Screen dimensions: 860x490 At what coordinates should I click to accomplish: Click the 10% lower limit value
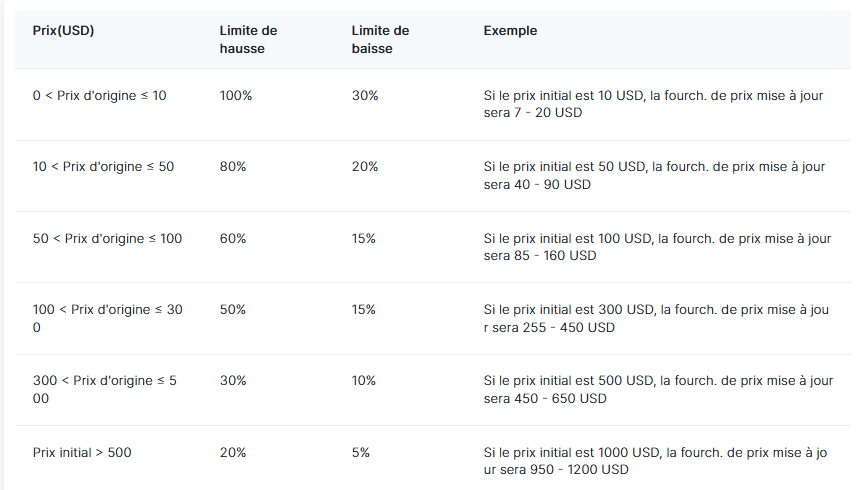pos(364,381)
